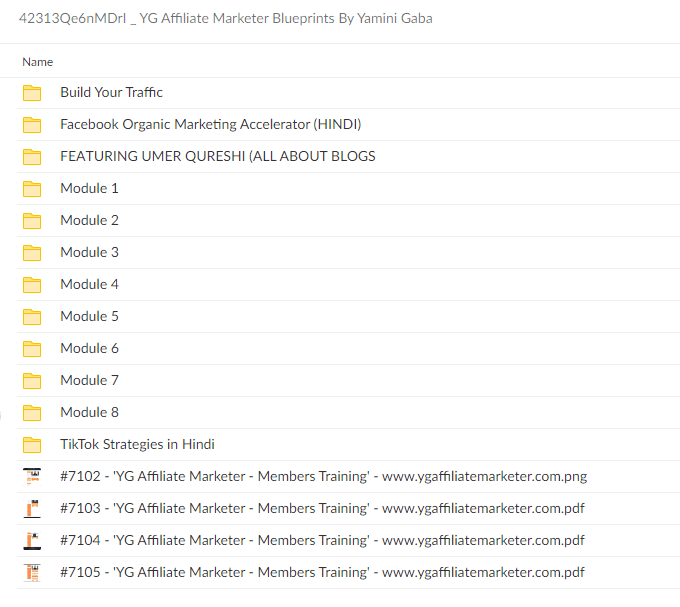Open the Module 6 folder name

tap(89, 348)
